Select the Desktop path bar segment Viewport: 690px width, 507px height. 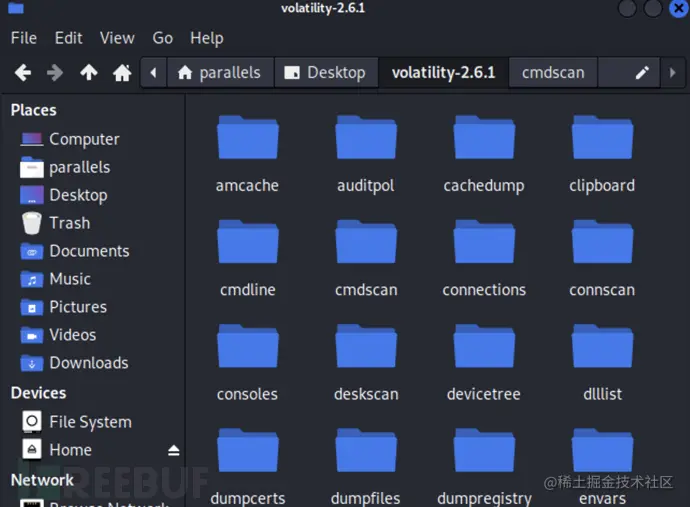click(326, 73)
